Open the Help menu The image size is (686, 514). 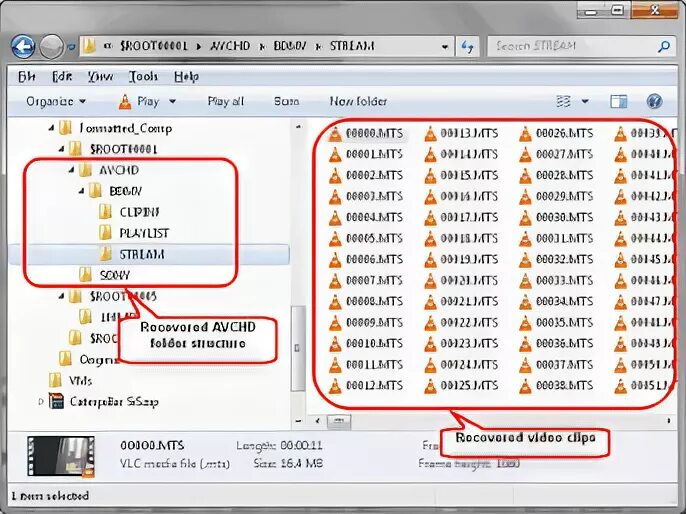186,77
